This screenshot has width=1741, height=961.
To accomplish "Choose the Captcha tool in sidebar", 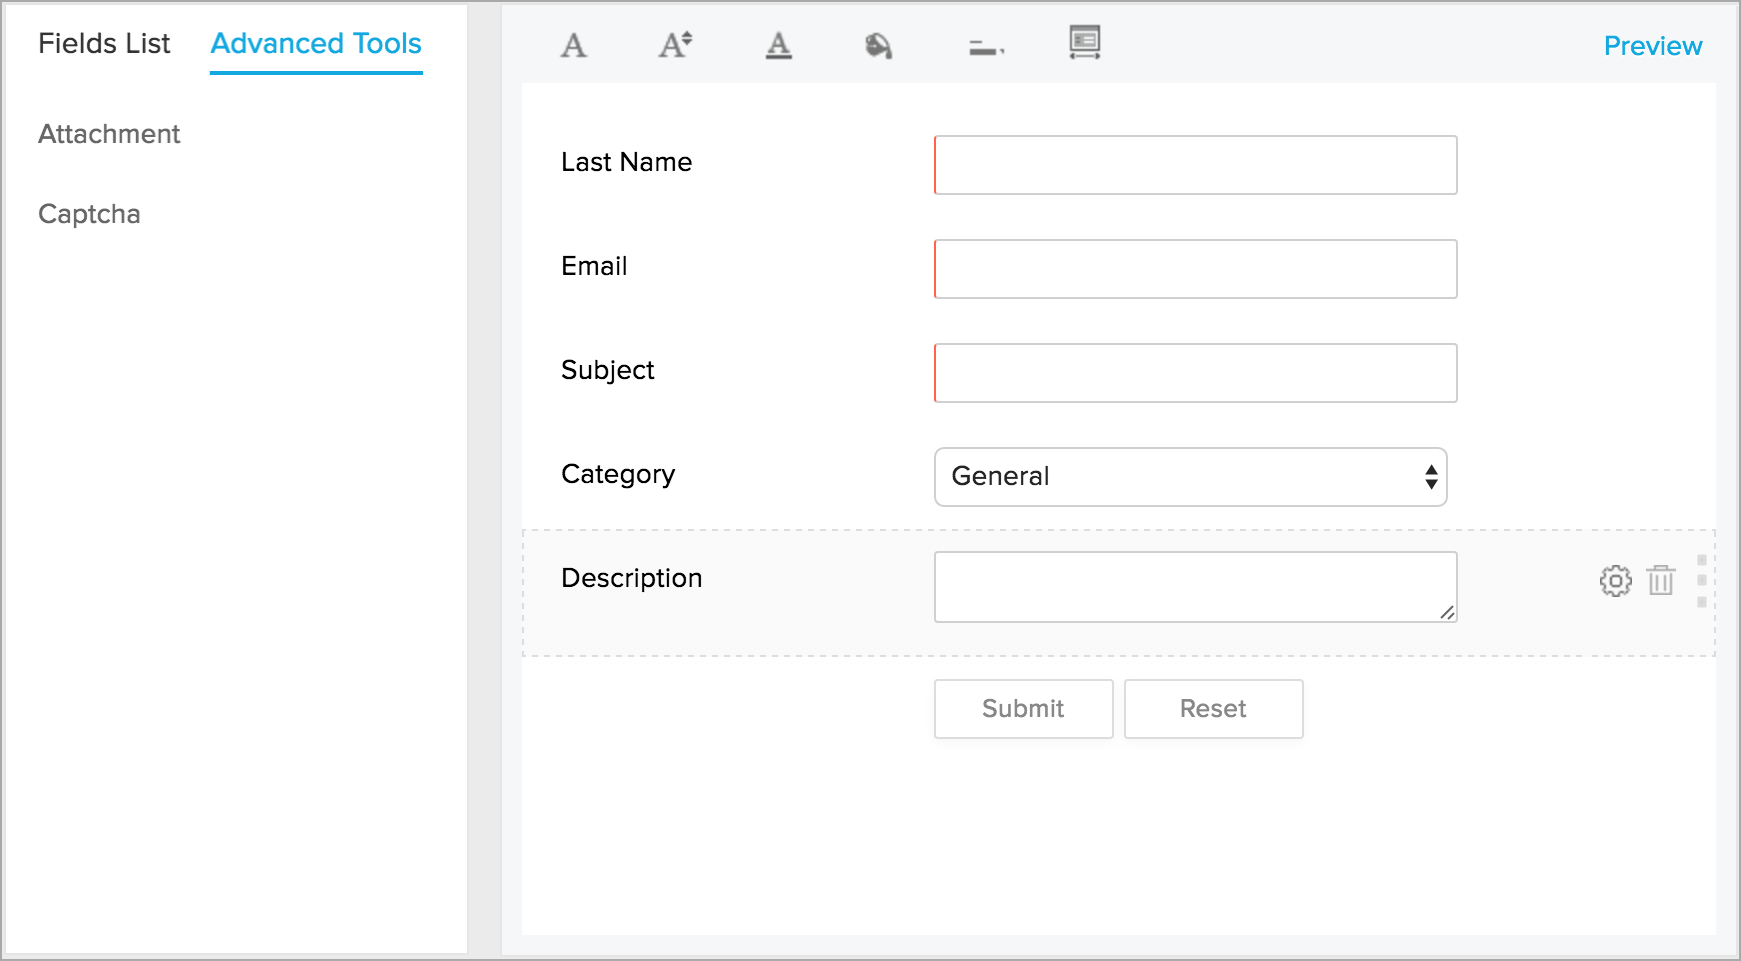I will (89, 214).
